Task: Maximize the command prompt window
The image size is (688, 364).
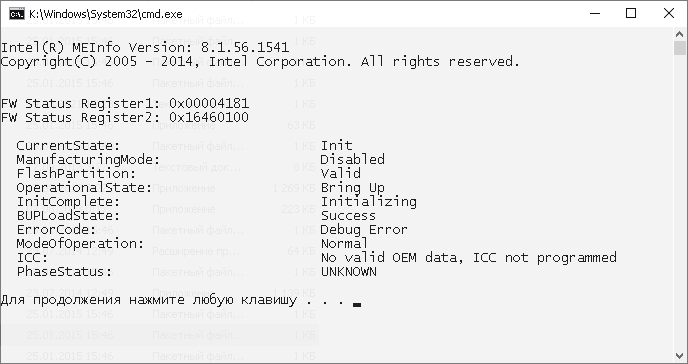Action: point(631,14)
